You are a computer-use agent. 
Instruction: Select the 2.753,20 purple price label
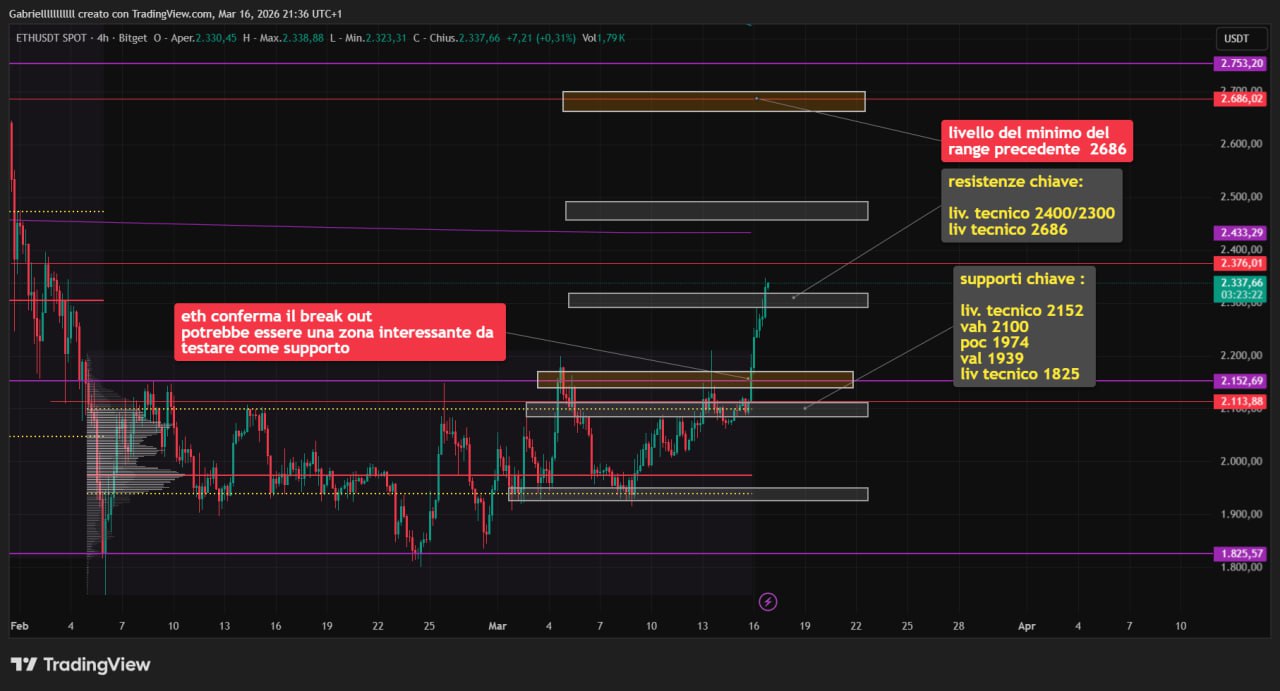click(x=1240, y=63)
